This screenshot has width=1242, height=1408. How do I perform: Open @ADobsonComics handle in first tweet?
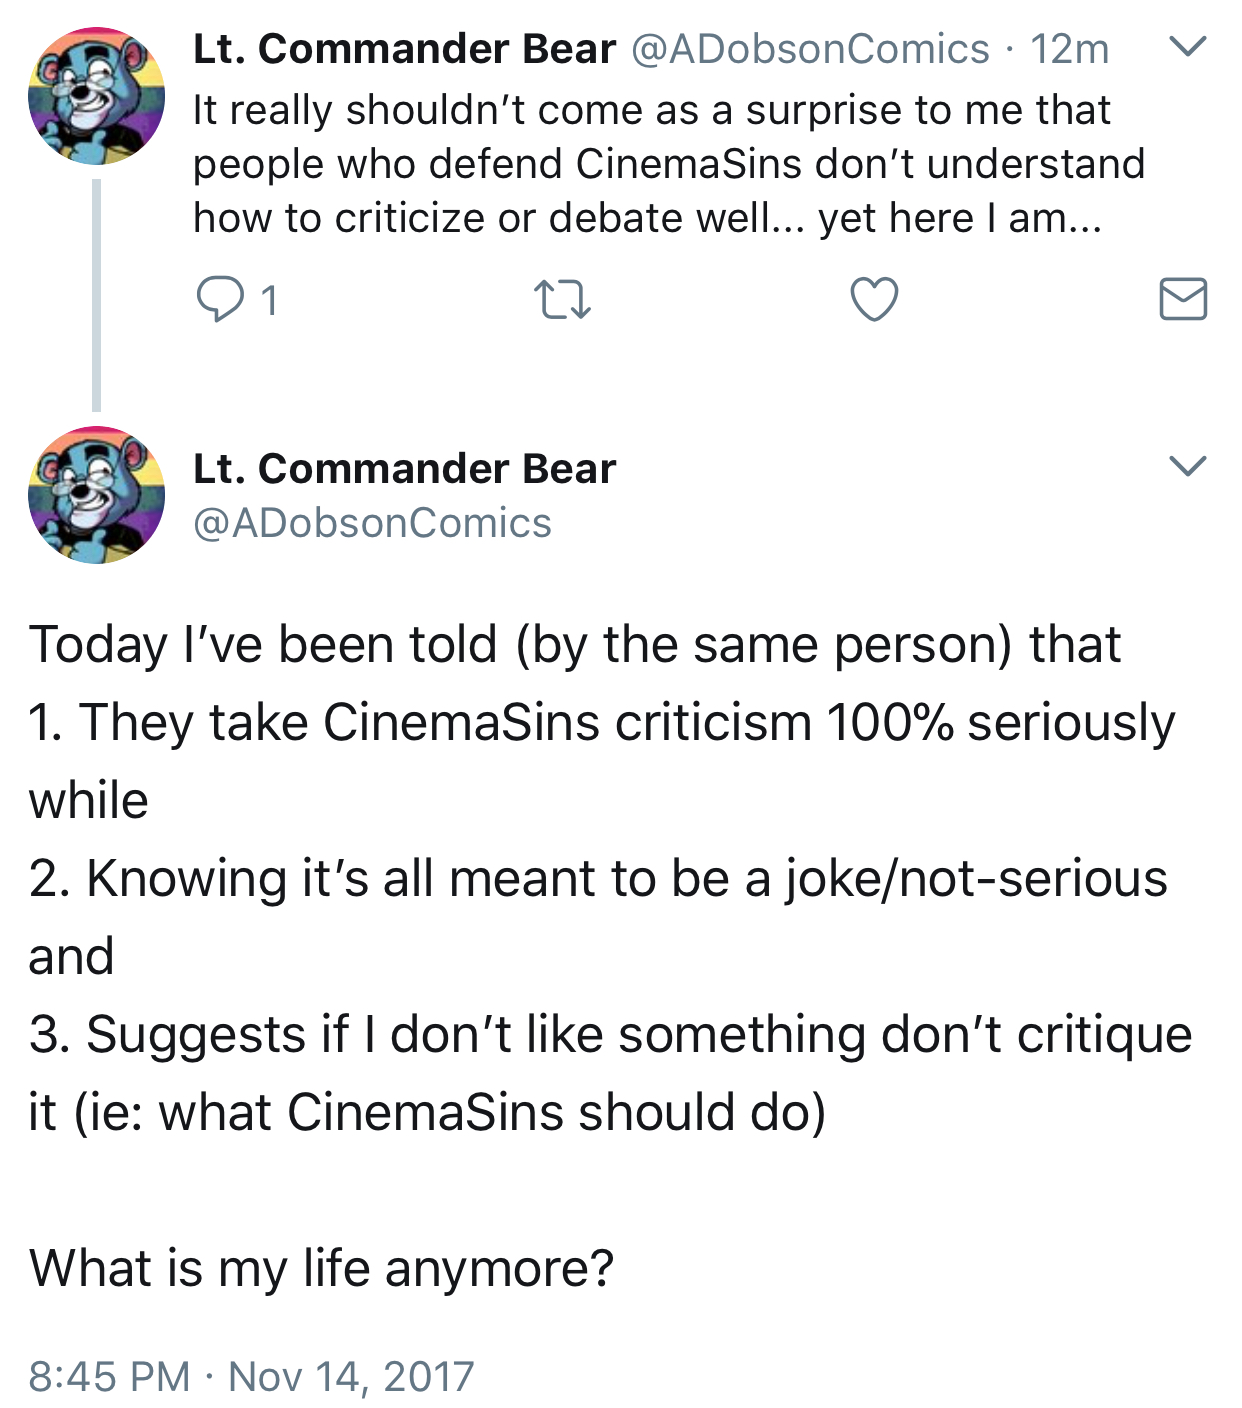pos(810,49)
